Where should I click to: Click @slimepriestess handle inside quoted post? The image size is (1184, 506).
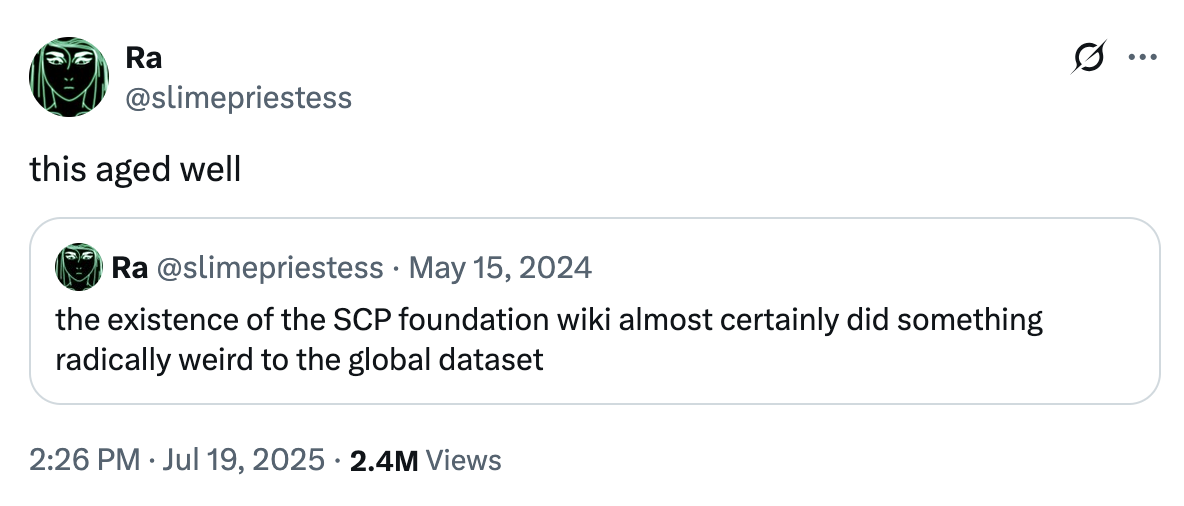270,268
